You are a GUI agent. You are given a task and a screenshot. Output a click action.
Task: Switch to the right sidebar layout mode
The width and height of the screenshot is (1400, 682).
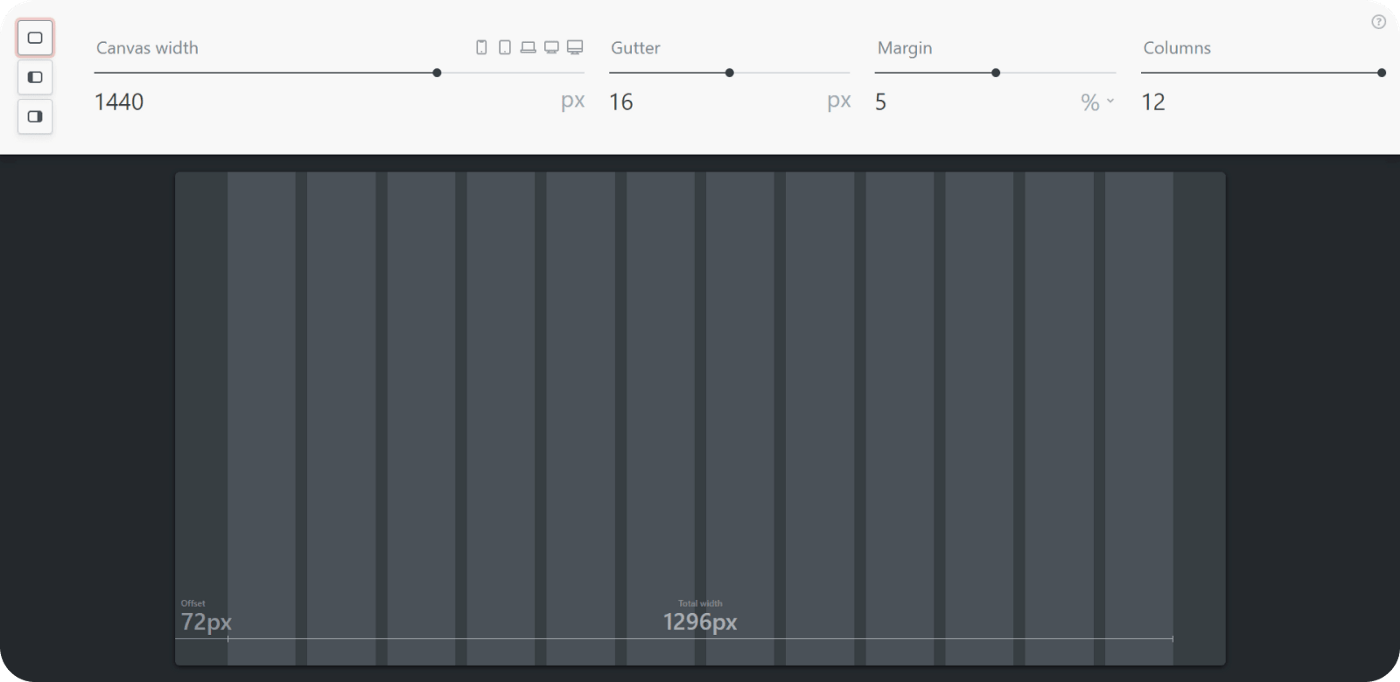(35, 116)
